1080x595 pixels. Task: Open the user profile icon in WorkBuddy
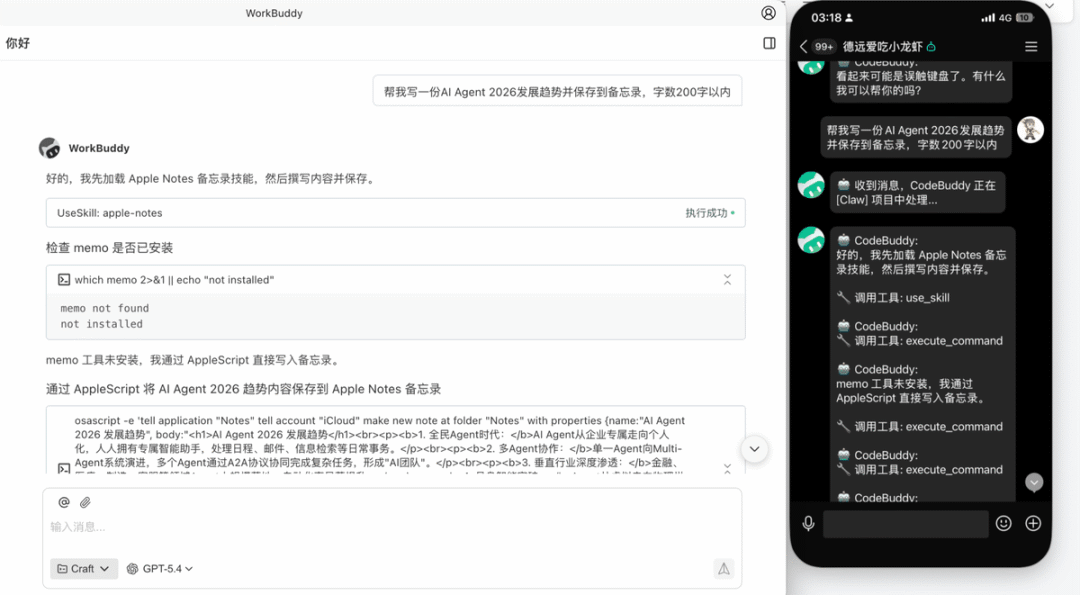[769, 13]
